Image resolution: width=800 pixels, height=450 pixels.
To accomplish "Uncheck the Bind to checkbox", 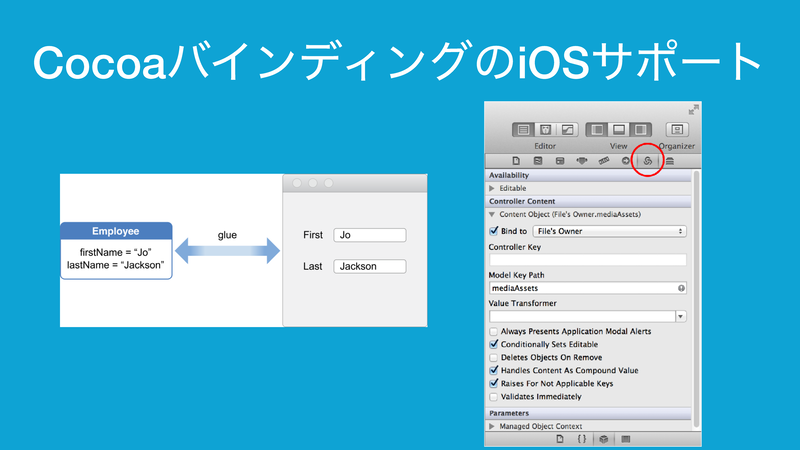I will 493,231.
